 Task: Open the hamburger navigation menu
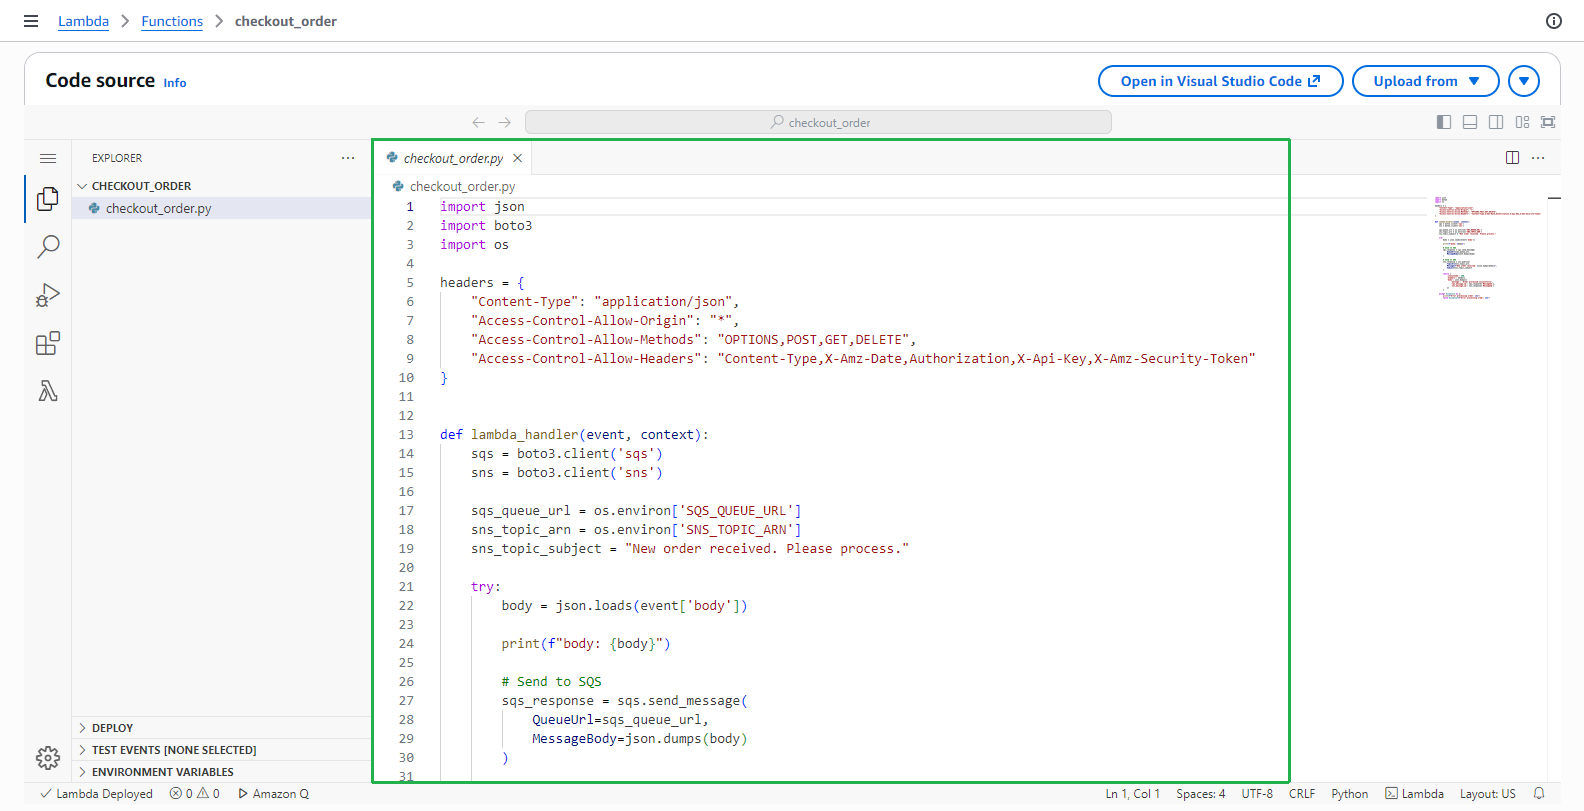pyautogui.click(x=31, y=21)
